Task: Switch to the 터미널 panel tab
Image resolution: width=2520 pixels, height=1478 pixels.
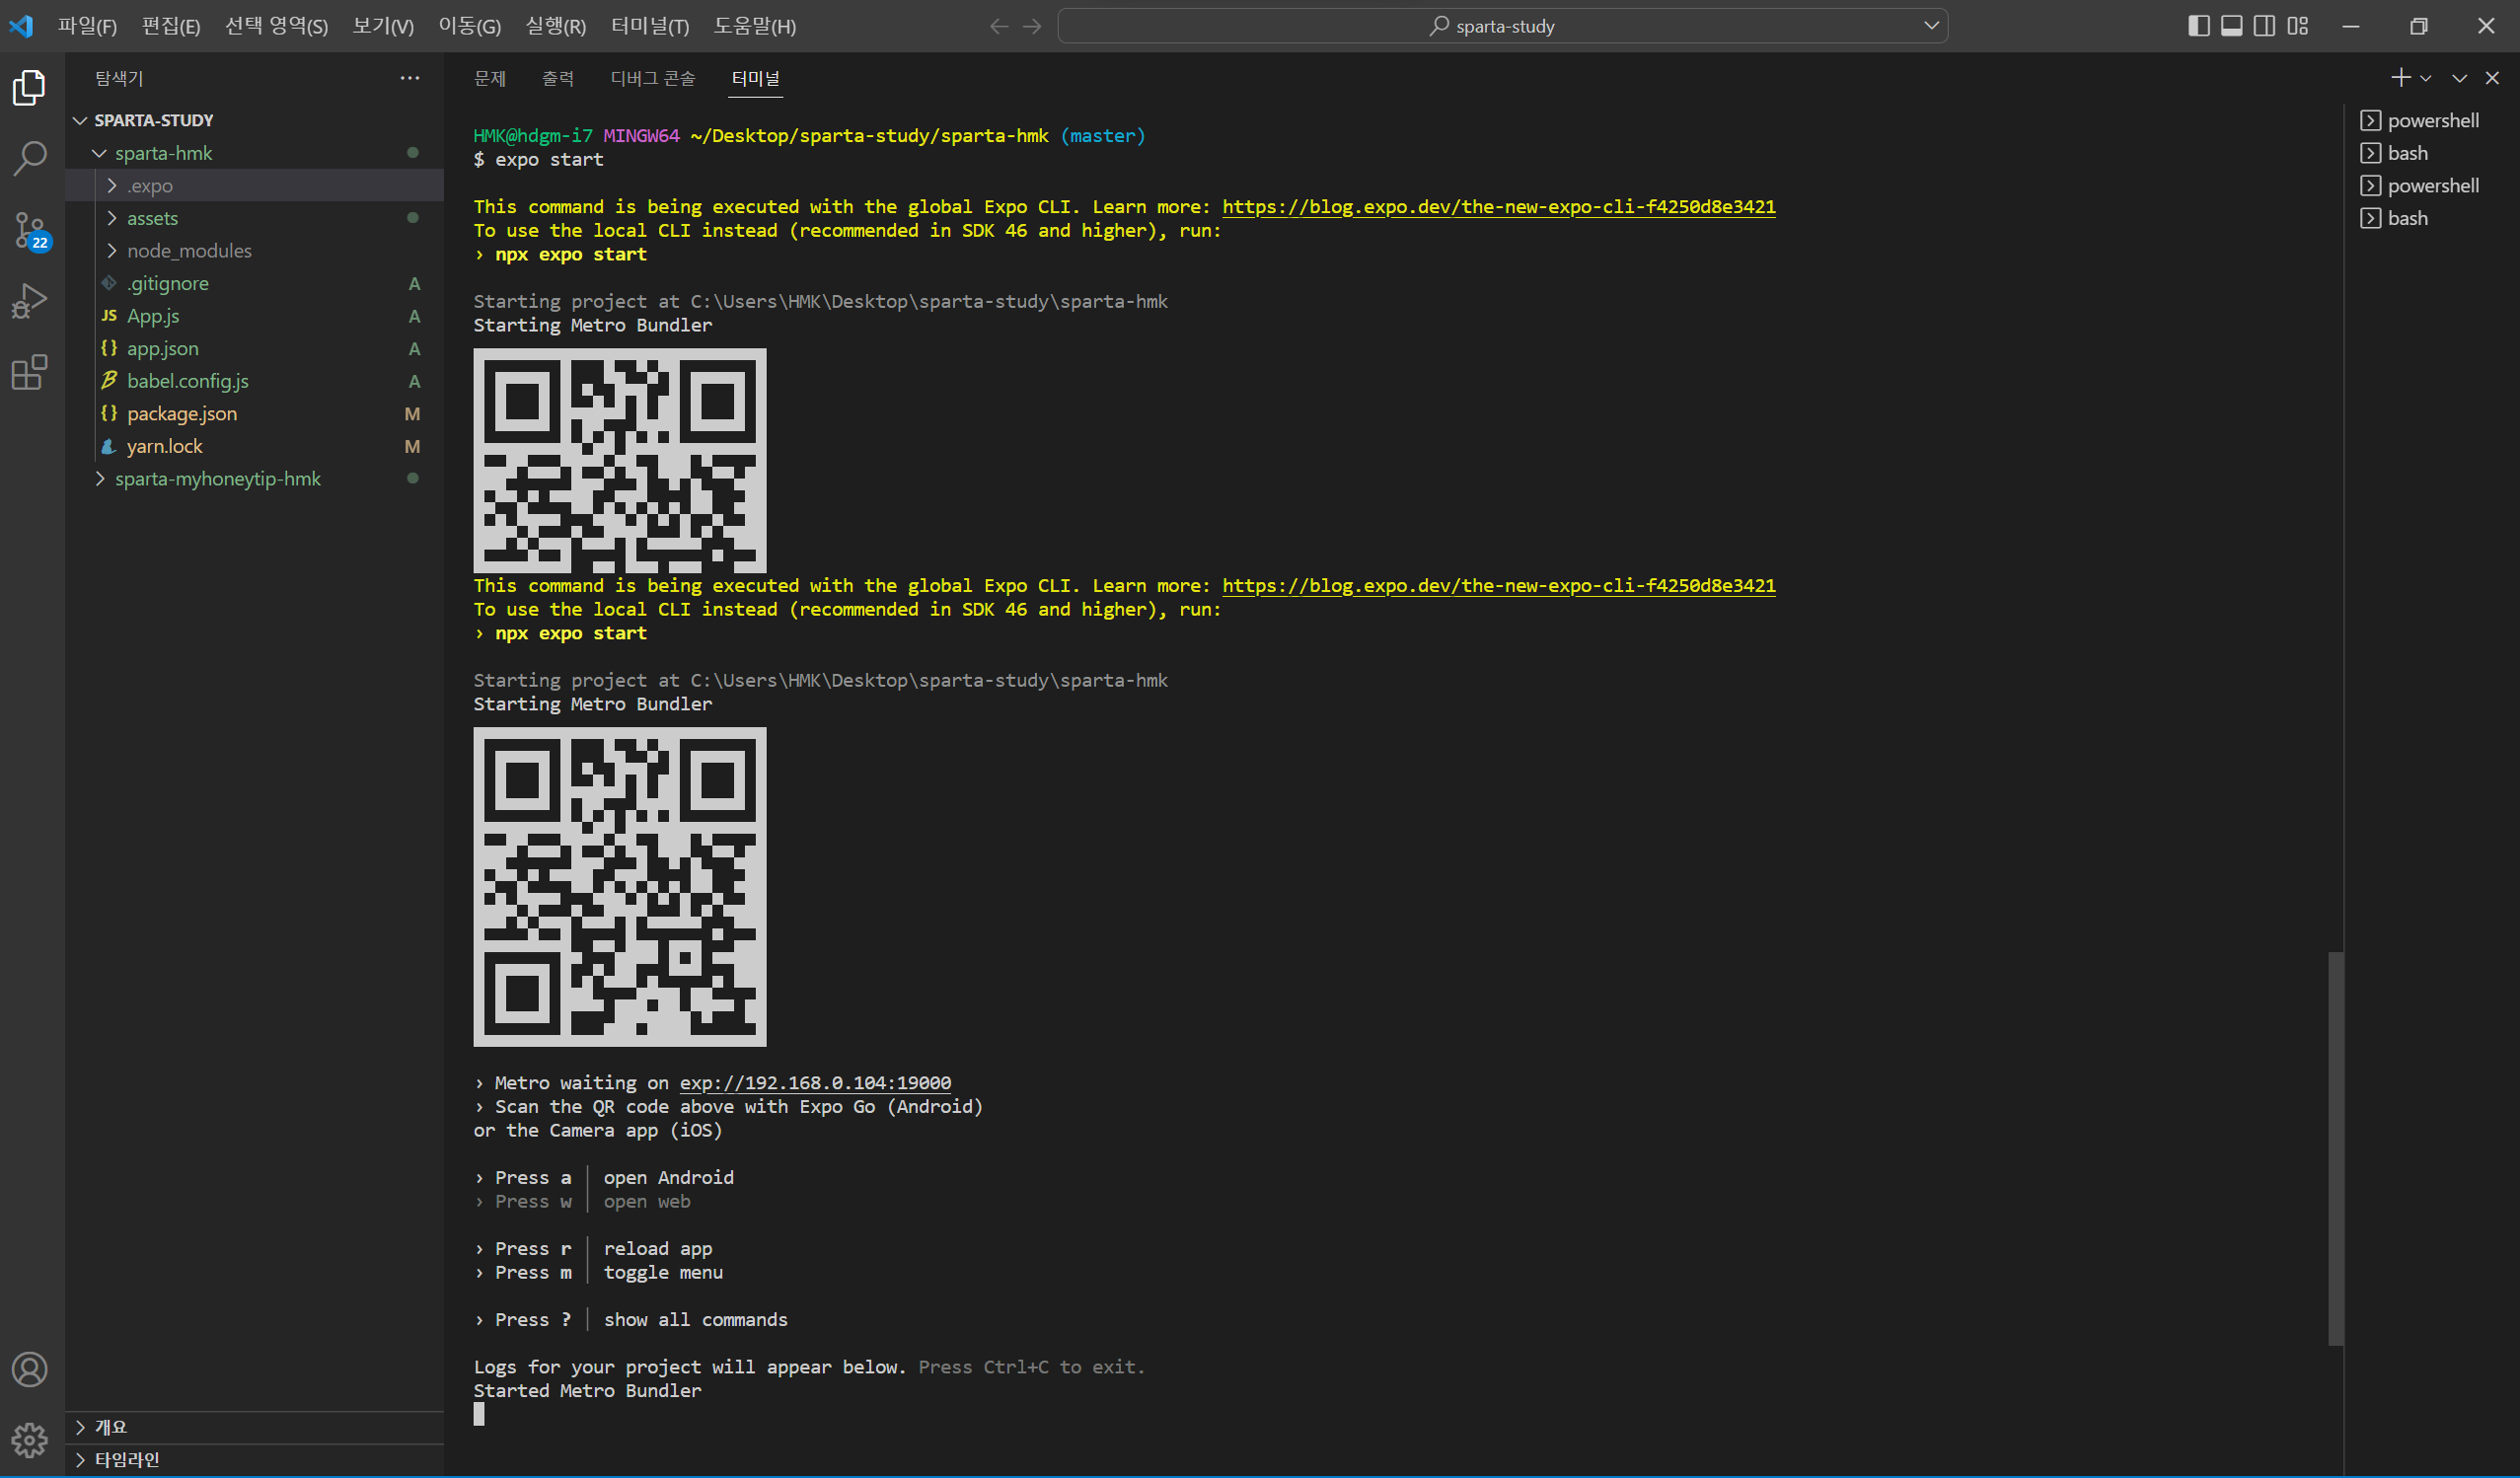Action: pos(756,78)
